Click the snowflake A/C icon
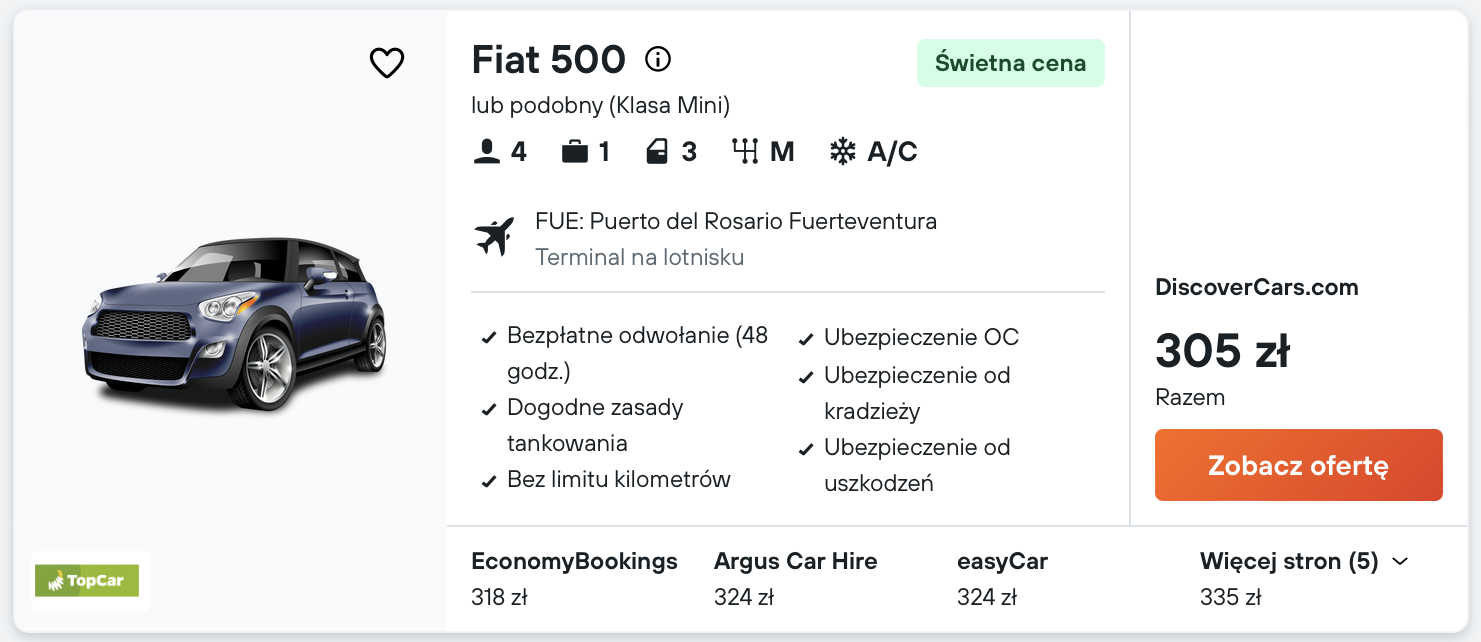This screenshot has width=1481, height=642. tap(843, 152)
